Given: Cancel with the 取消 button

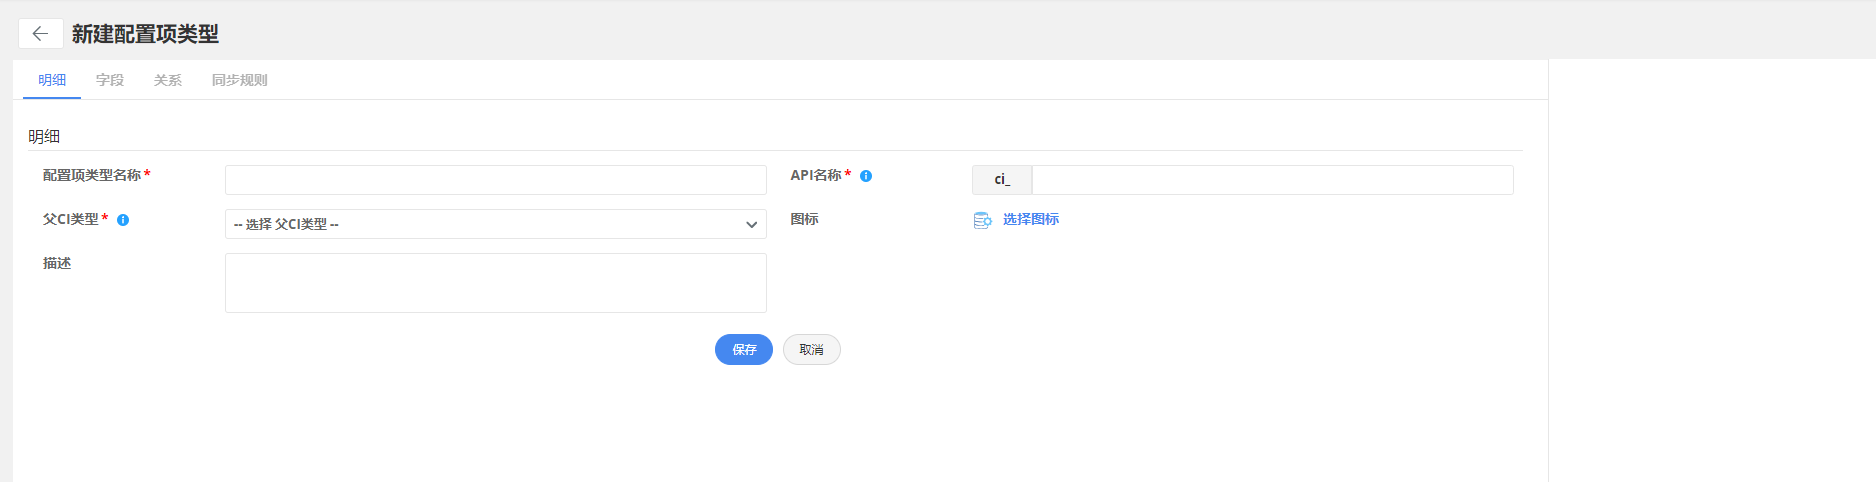Looking at the screenshot, I should coord(812,349).
